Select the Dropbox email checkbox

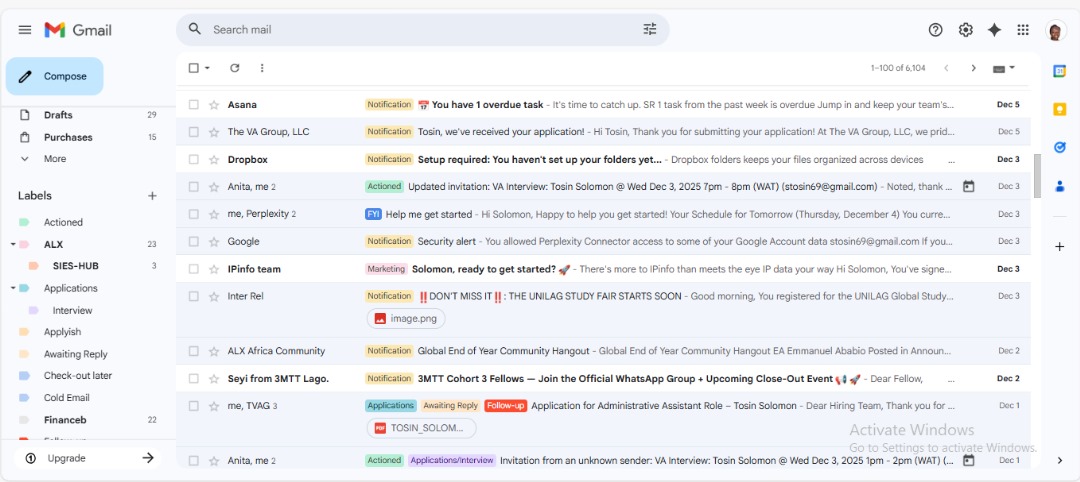click(x=194, y=159)
